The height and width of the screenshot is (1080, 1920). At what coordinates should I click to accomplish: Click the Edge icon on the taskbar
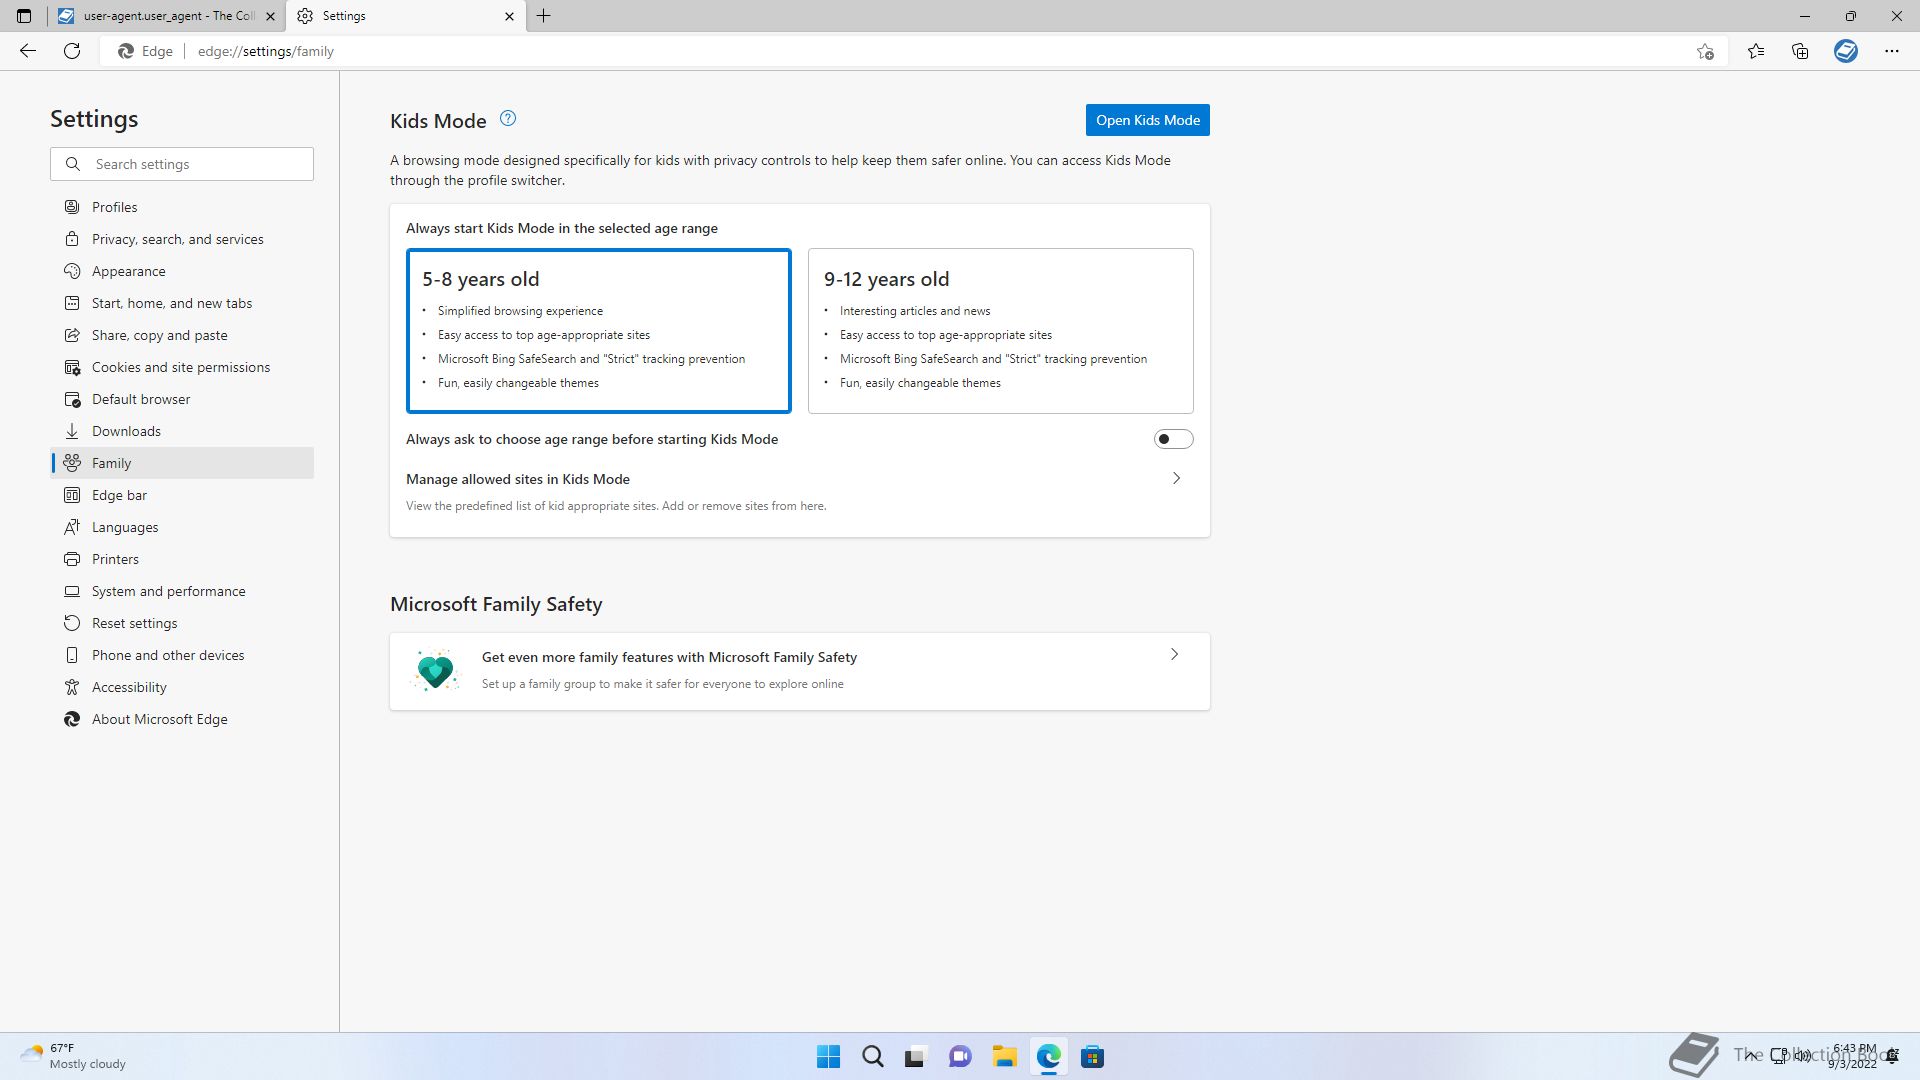(1048, 1057)
